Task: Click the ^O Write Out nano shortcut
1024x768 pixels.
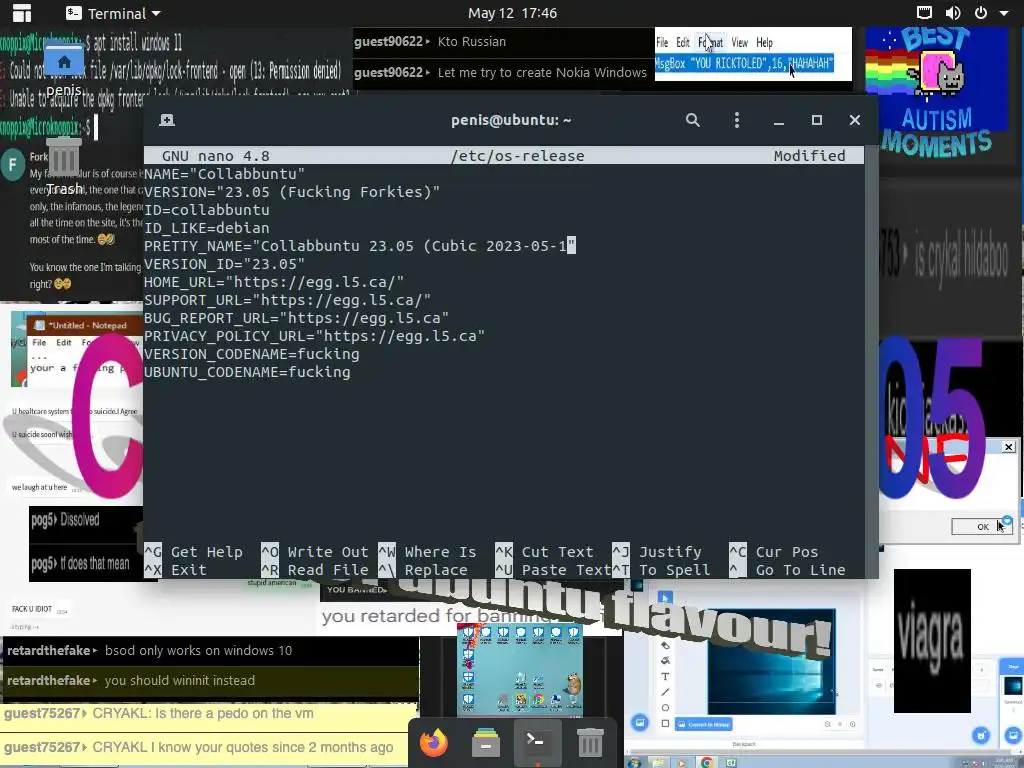Action: point(315,552)
